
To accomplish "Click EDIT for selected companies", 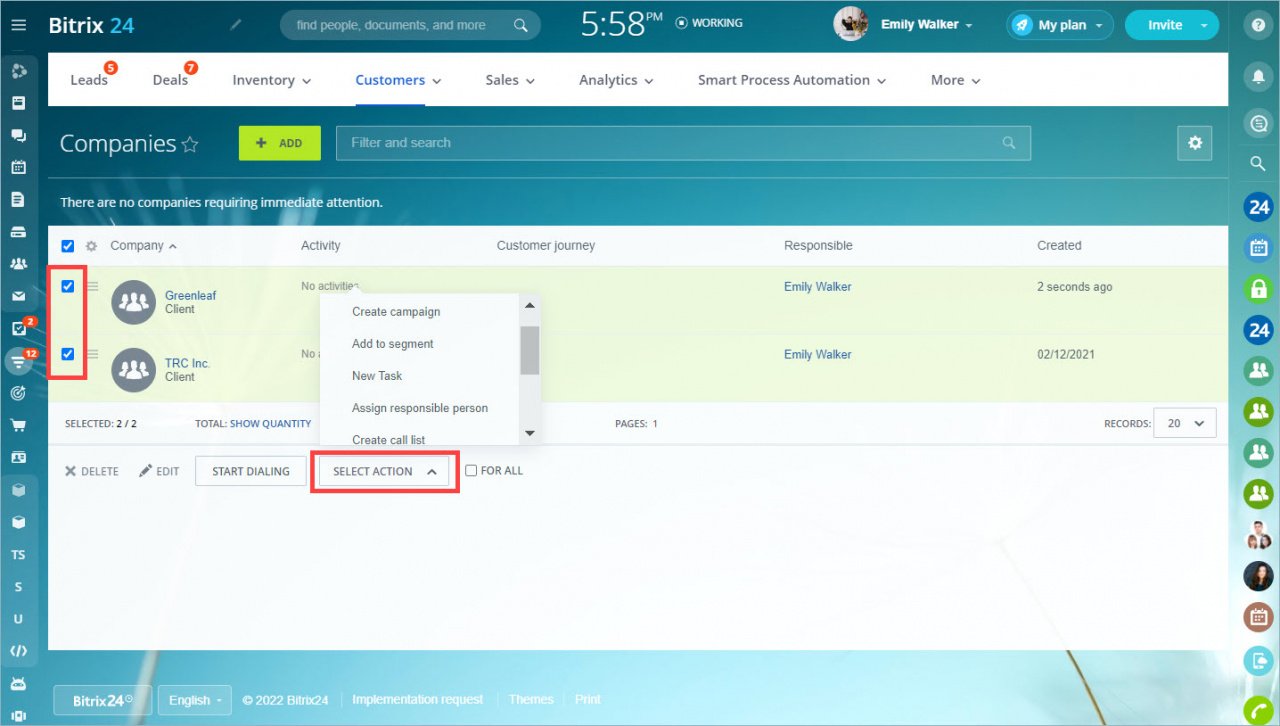I will click(159, 471).
